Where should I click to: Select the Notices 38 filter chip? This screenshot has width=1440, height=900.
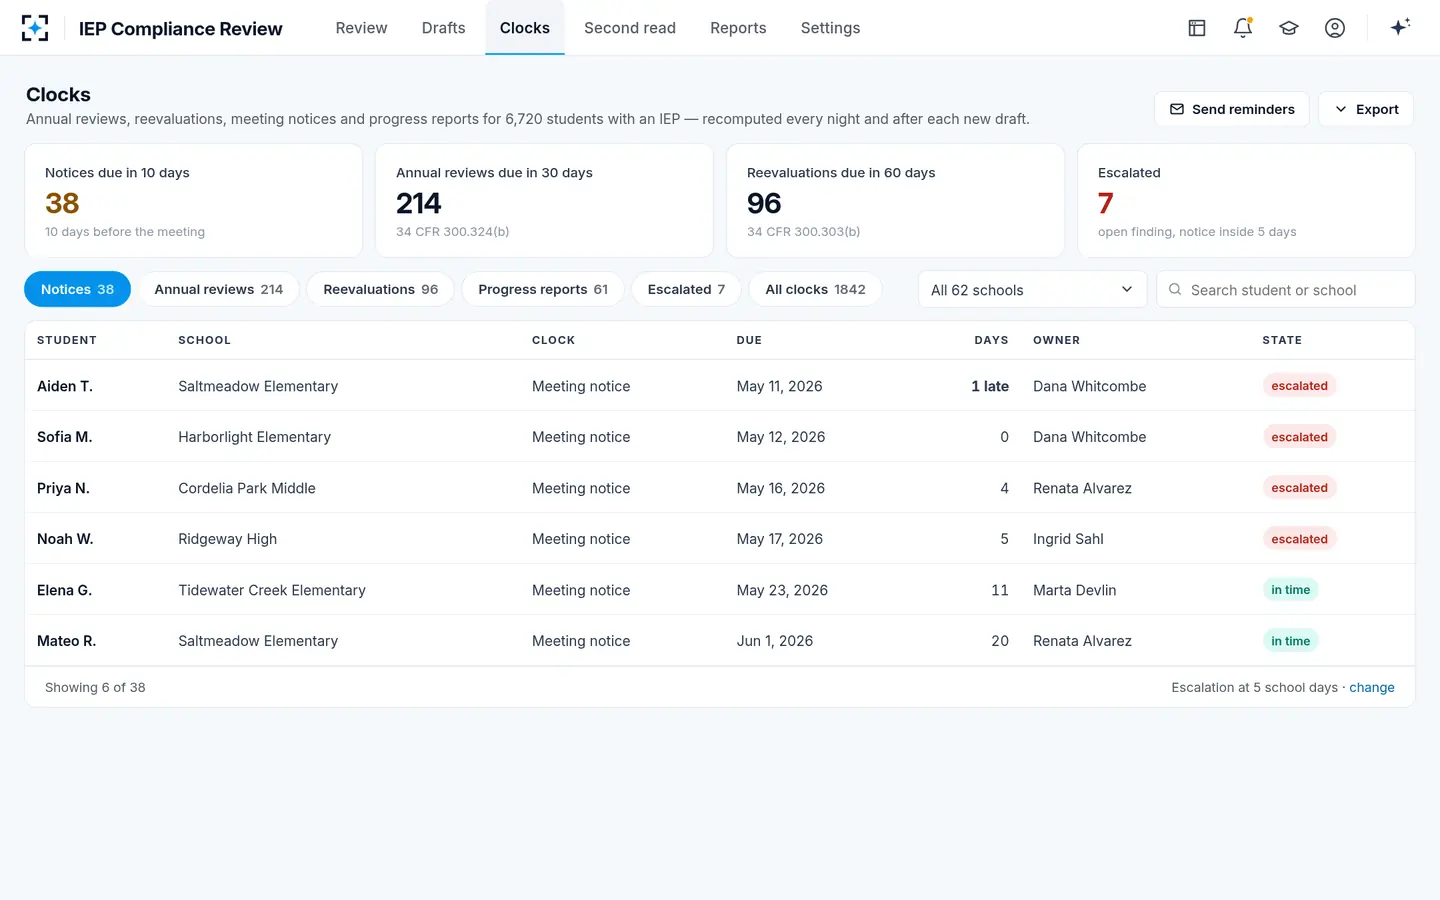click(77, 289)
